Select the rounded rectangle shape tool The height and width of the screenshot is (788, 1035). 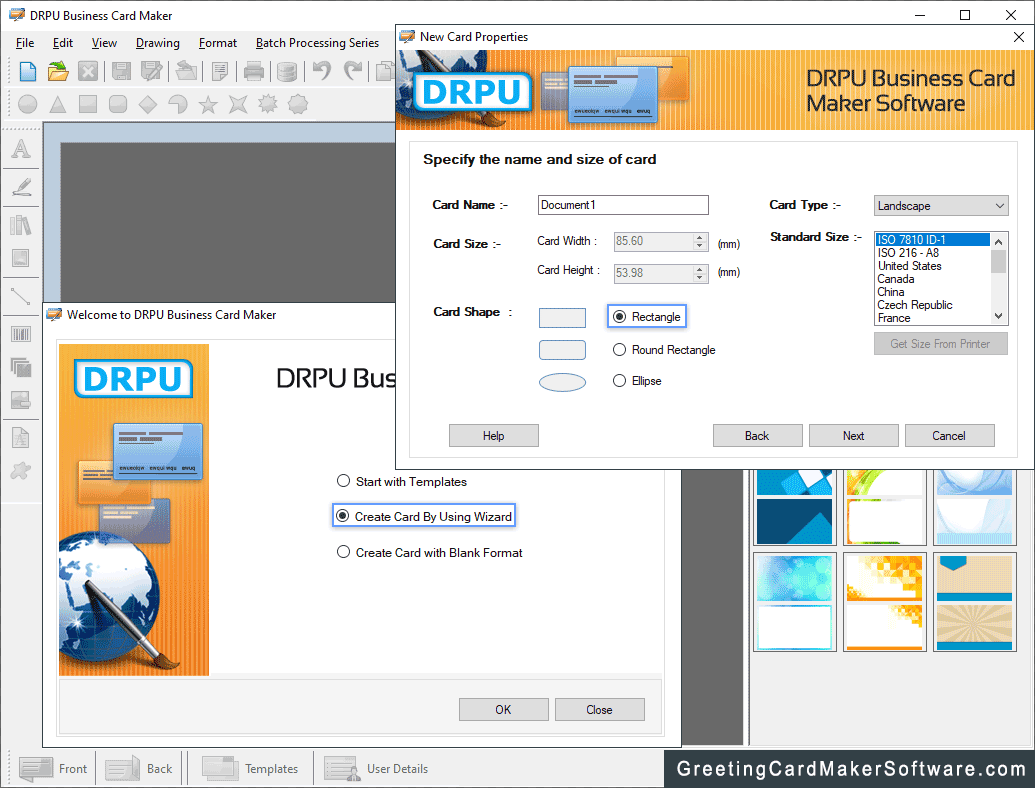click(117, 104)
